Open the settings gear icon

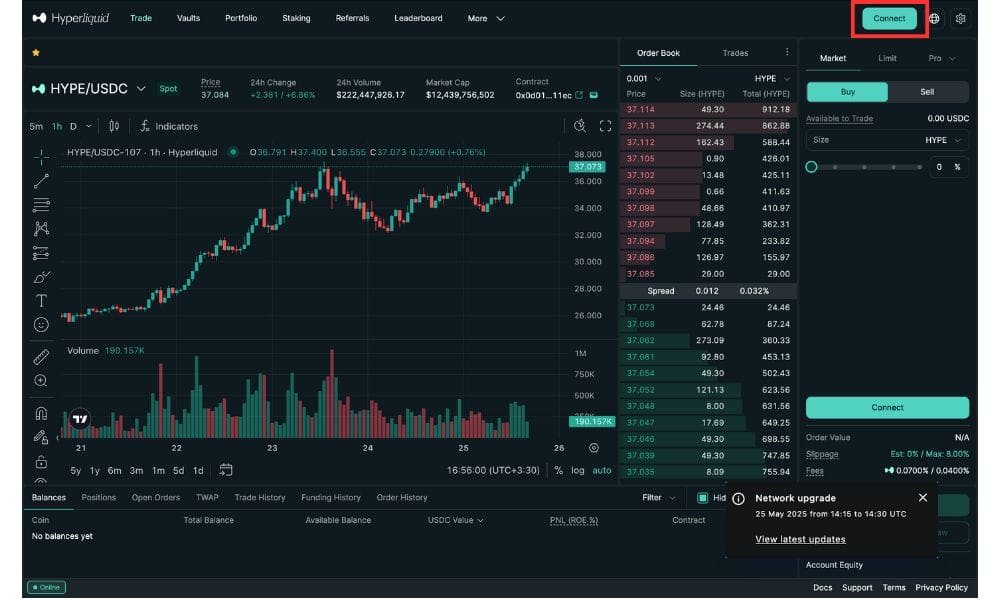click(x=960, y=18)
